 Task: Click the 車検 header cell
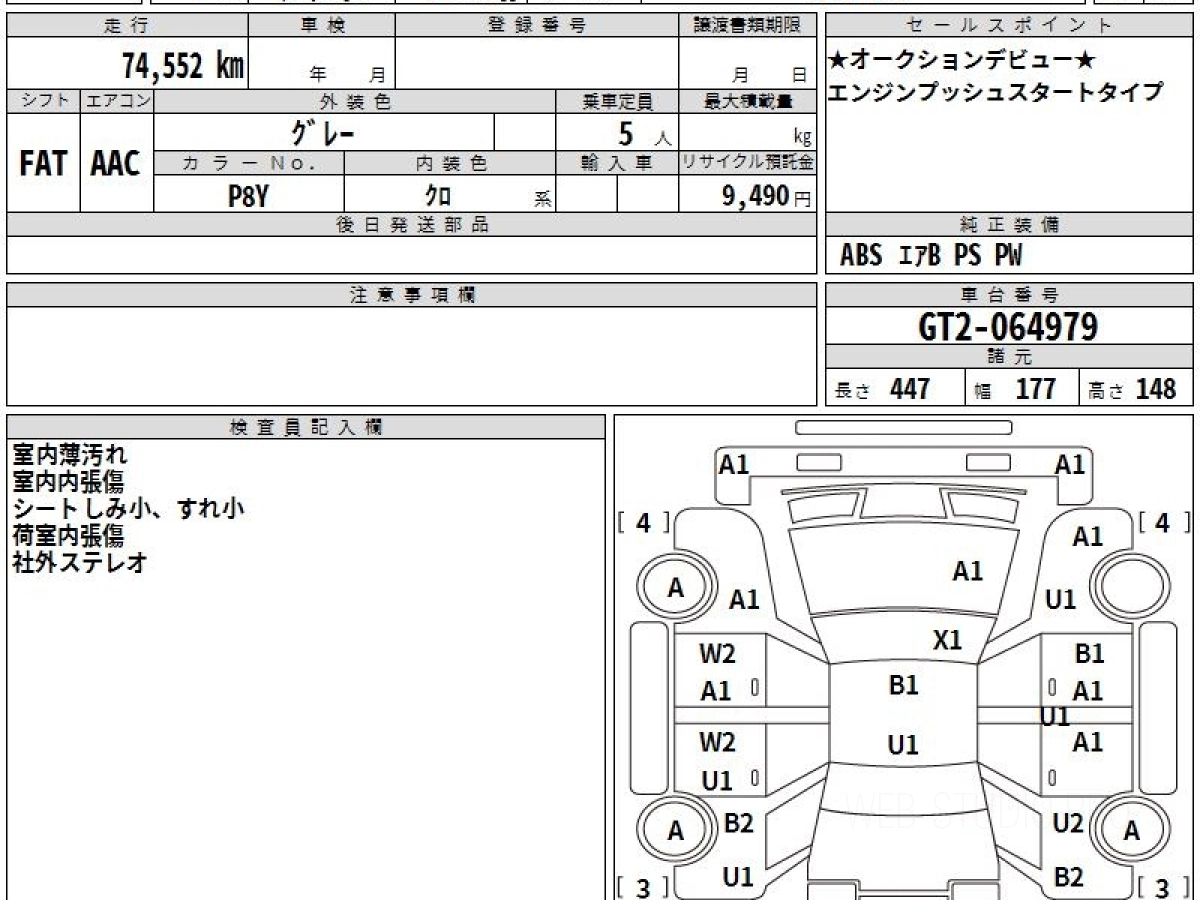click(x=322, y=26)
